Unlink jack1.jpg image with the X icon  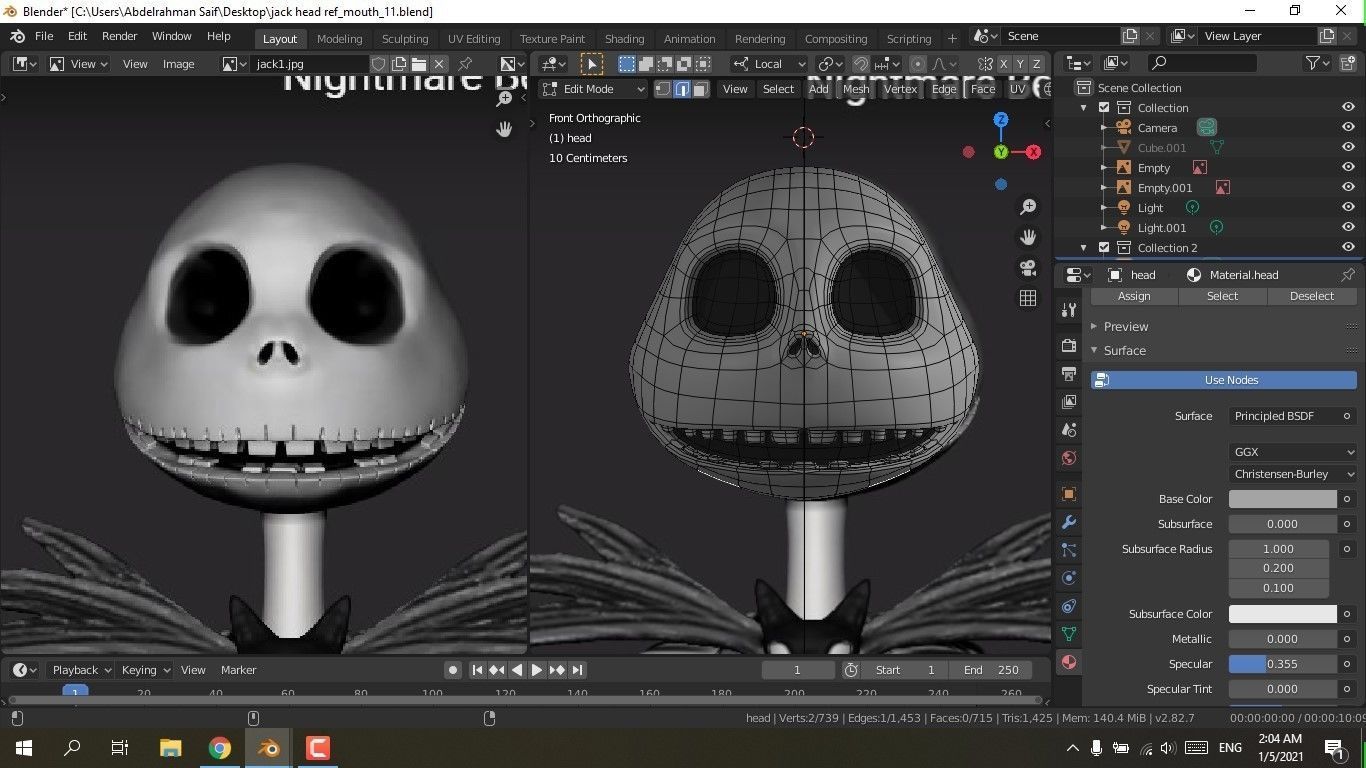(439, 64)
